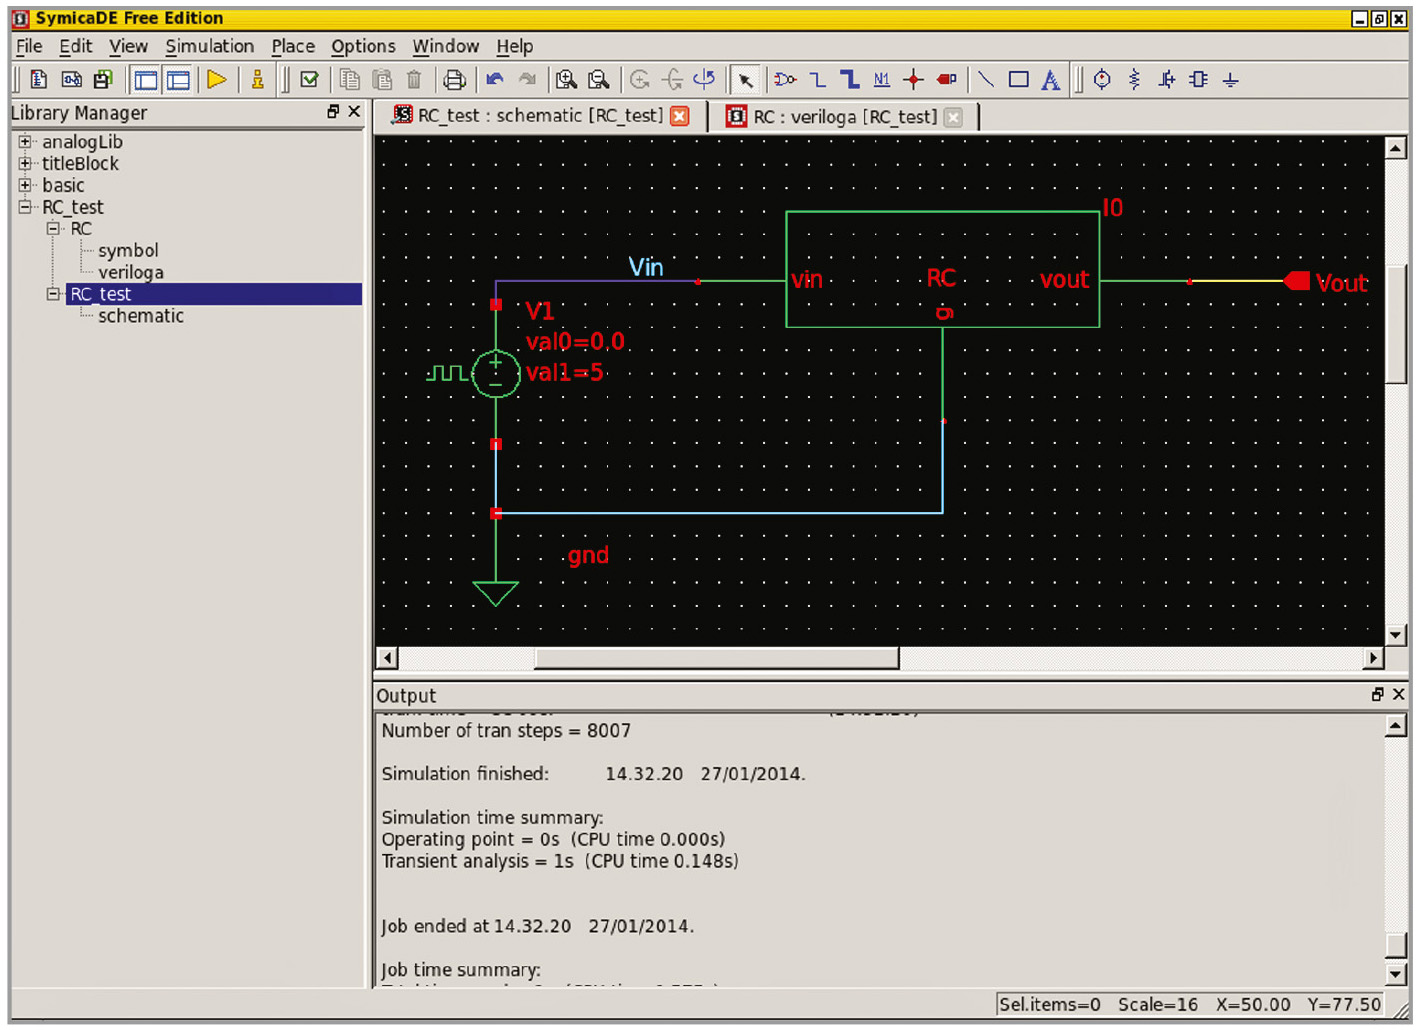Click the Output panel scroll down arrow

[1397, 974]
